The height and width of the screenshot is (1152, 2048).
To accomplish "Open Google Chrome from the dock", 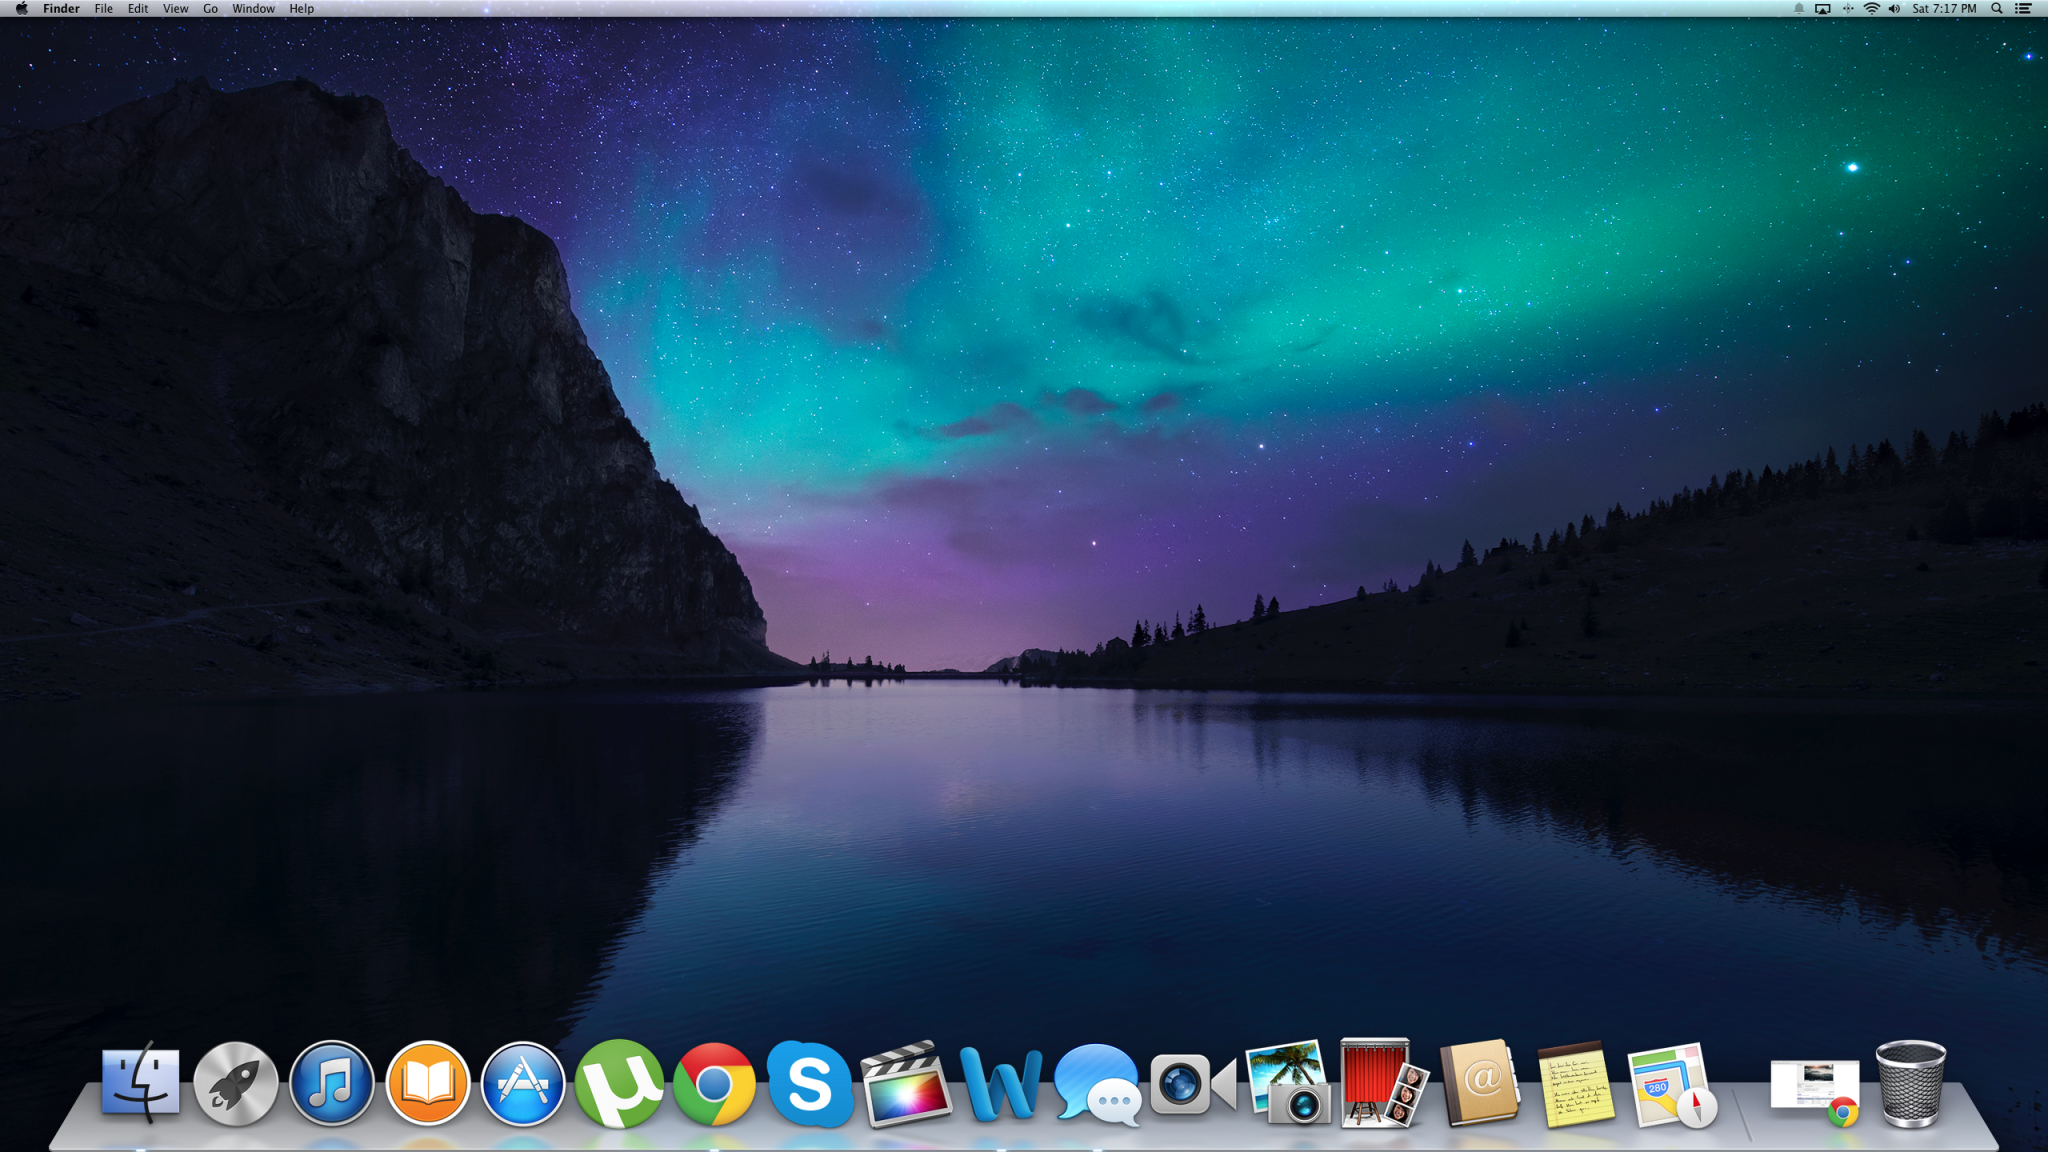I will coord(714,1084).
